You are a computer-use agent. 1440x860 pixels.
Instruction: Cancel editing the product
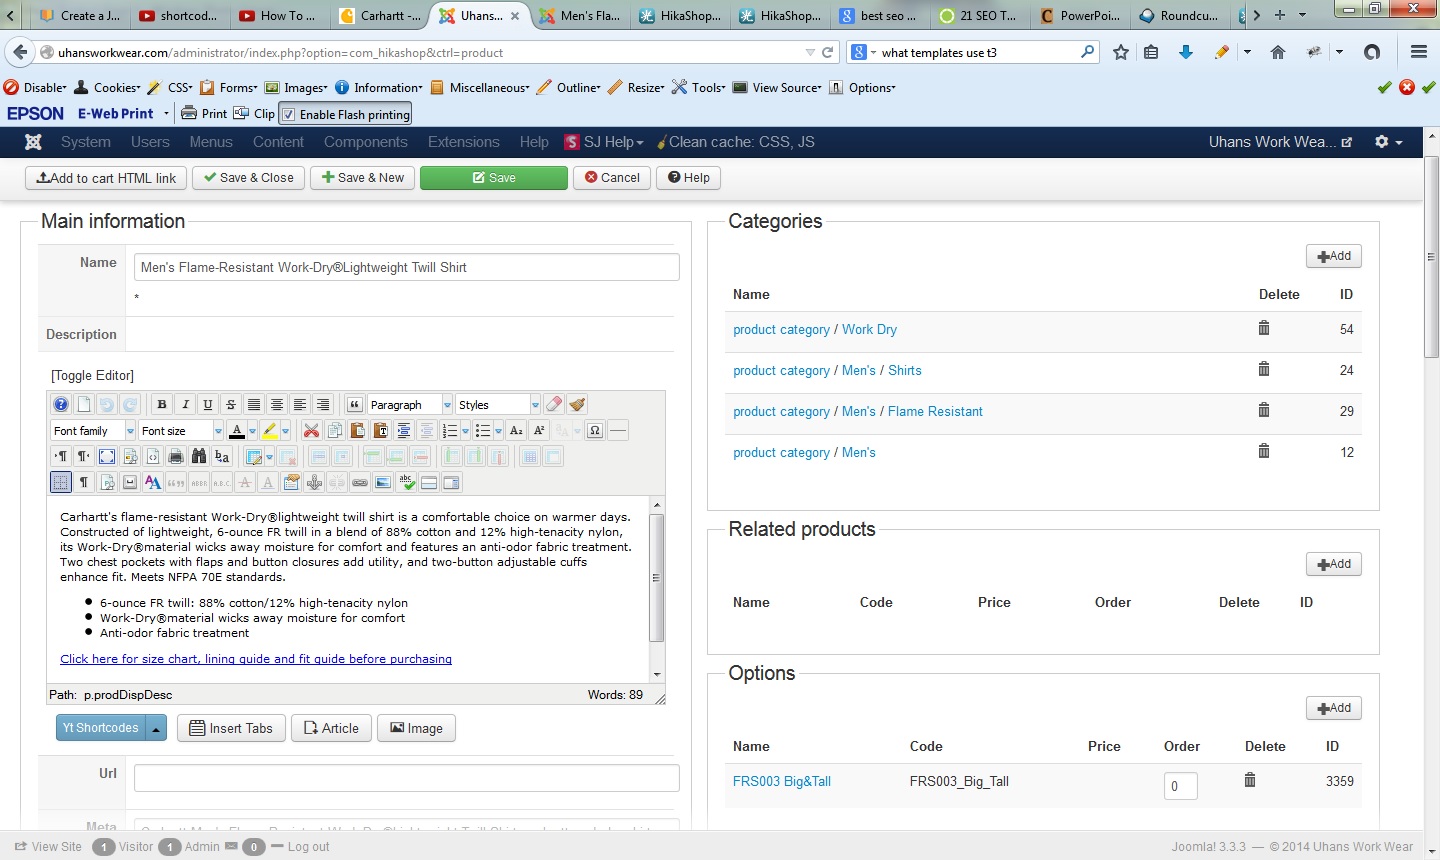pos(612,178)
